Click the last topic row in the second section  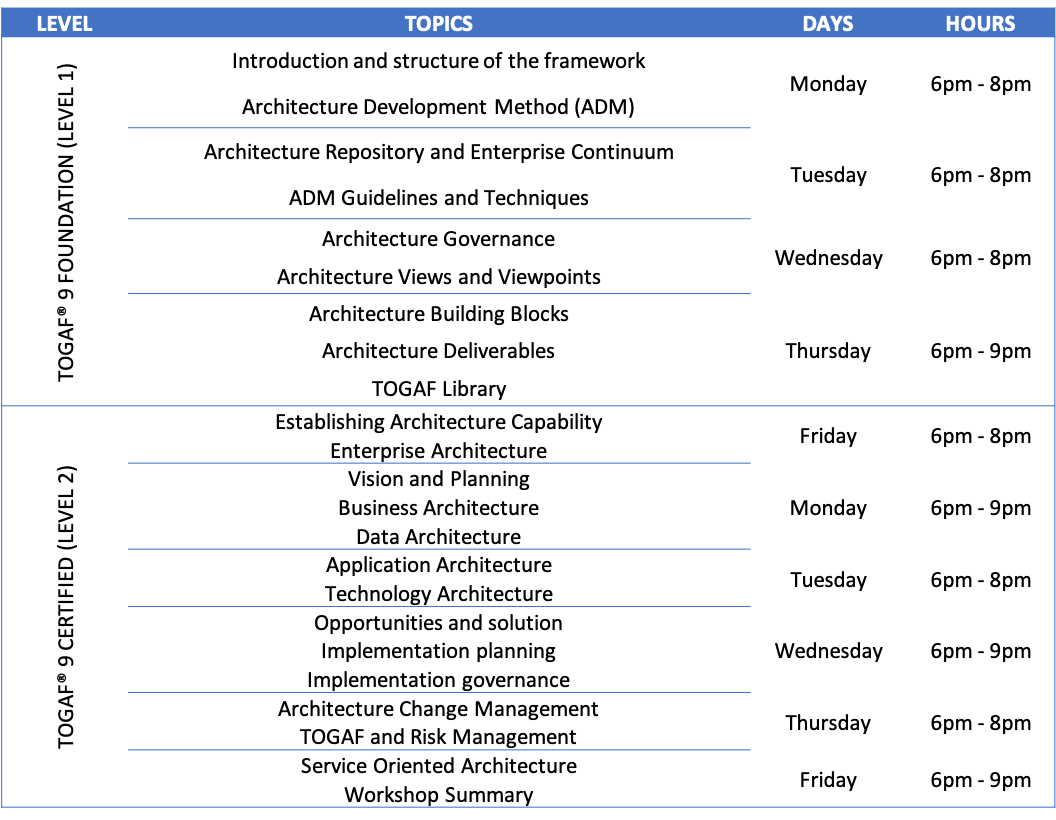[x=439, y=778]
